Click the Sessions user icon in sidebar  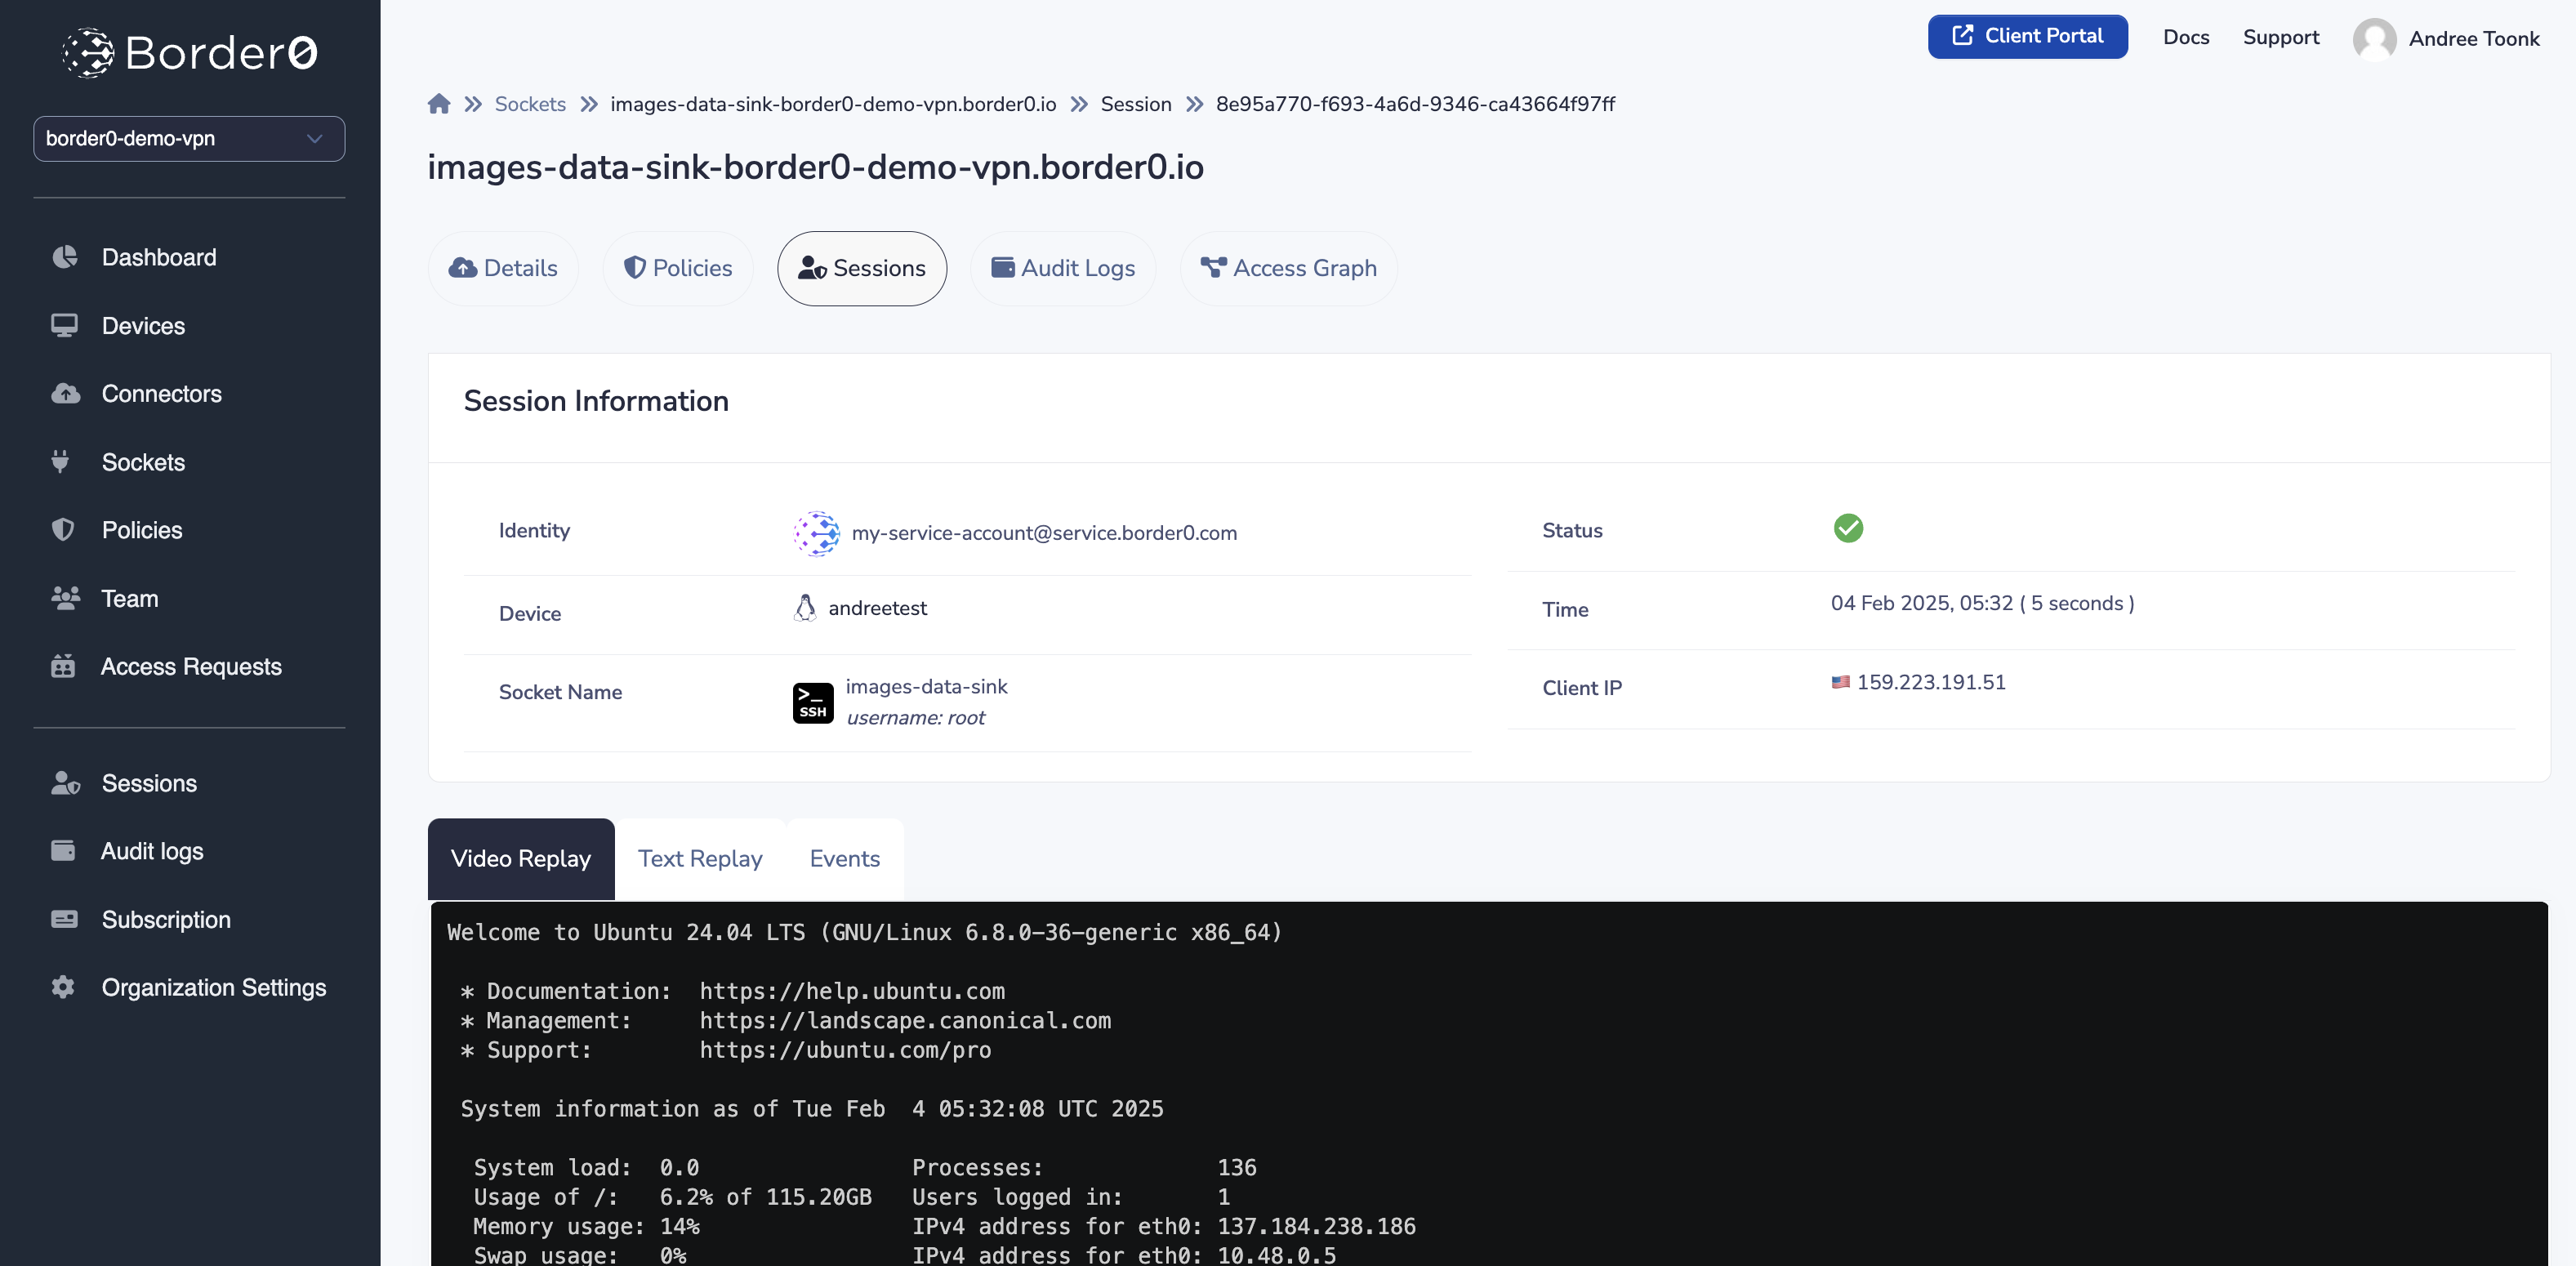pos(65,783)
